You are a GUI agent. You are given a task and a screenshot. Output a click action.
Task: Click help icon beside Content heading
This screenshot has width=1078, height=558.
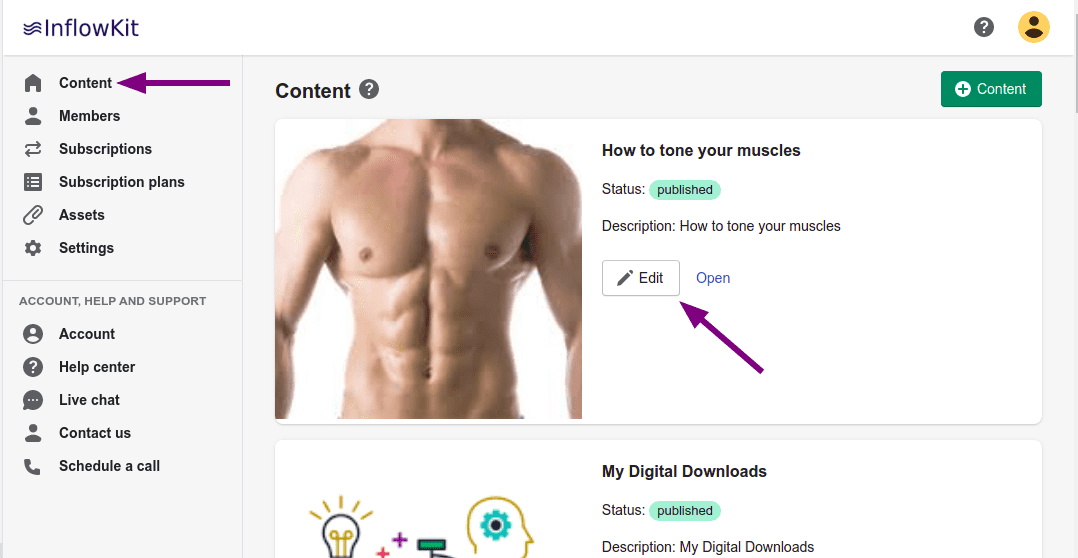369,90
